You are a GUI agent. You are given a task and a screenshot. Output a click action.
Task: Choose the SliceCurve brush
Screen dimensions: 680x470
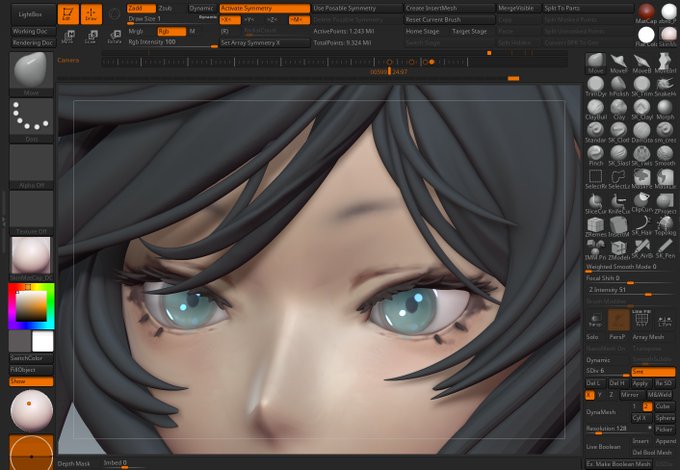click(595, 204)
